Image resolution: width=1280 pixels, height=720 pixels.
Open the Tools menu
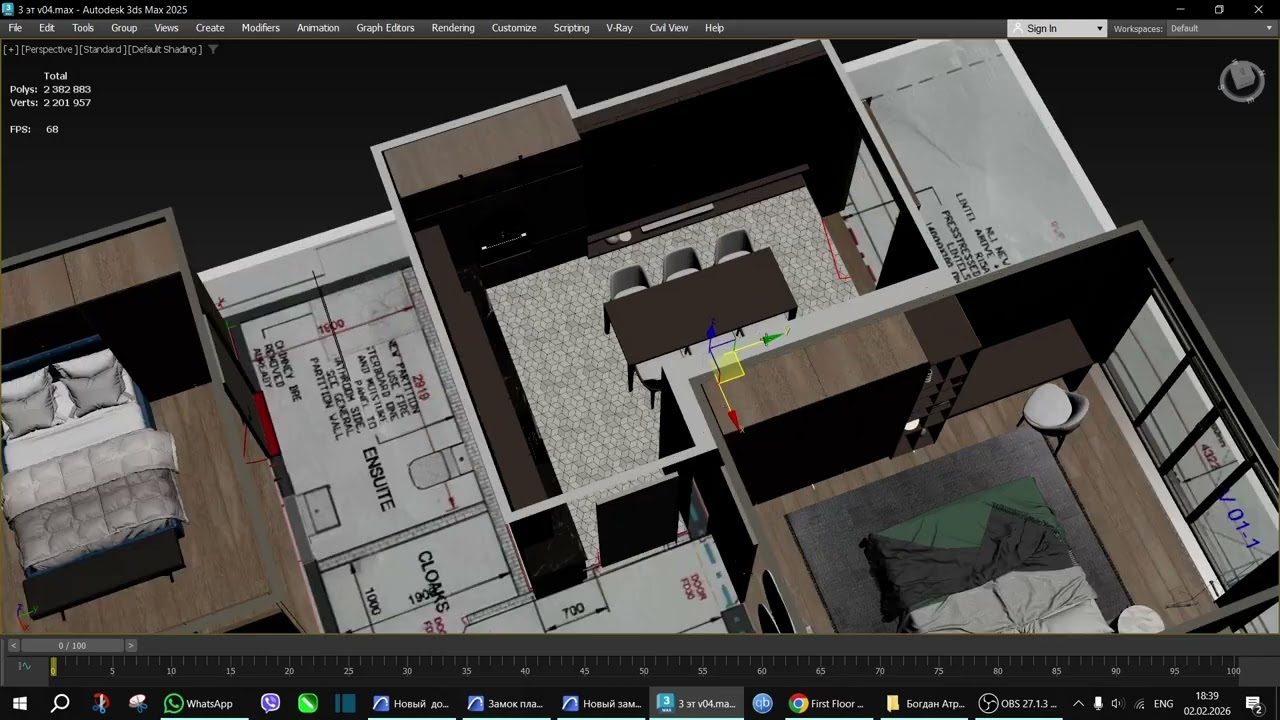[83, 28]
